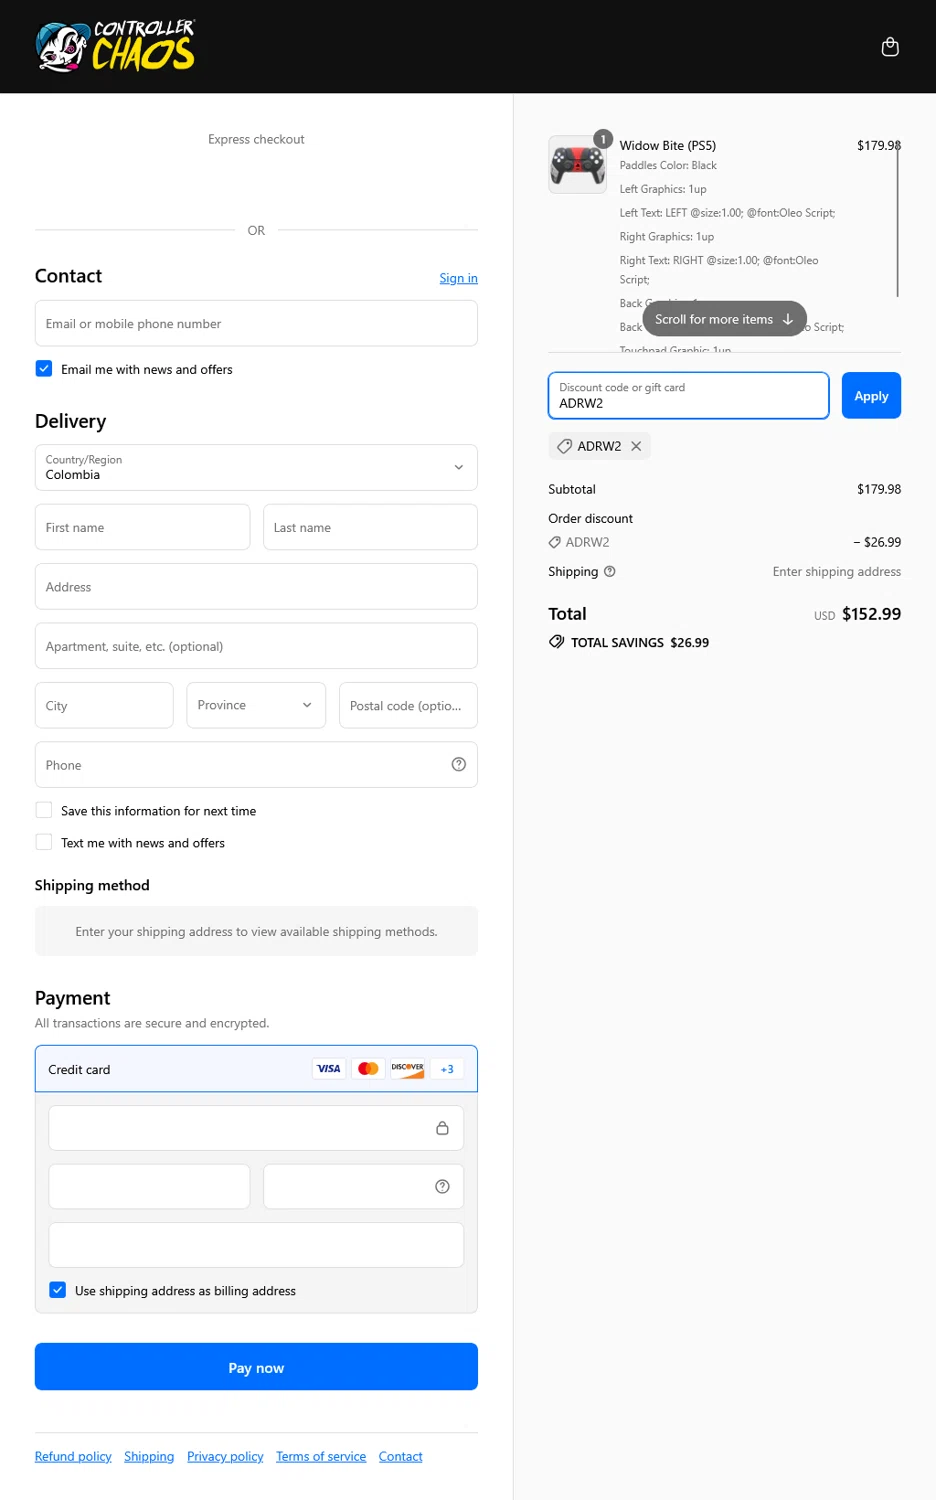Click the Express checkout label
Image resolution: width=936 pixels, height=1500 pixels.
pos(256,139)
